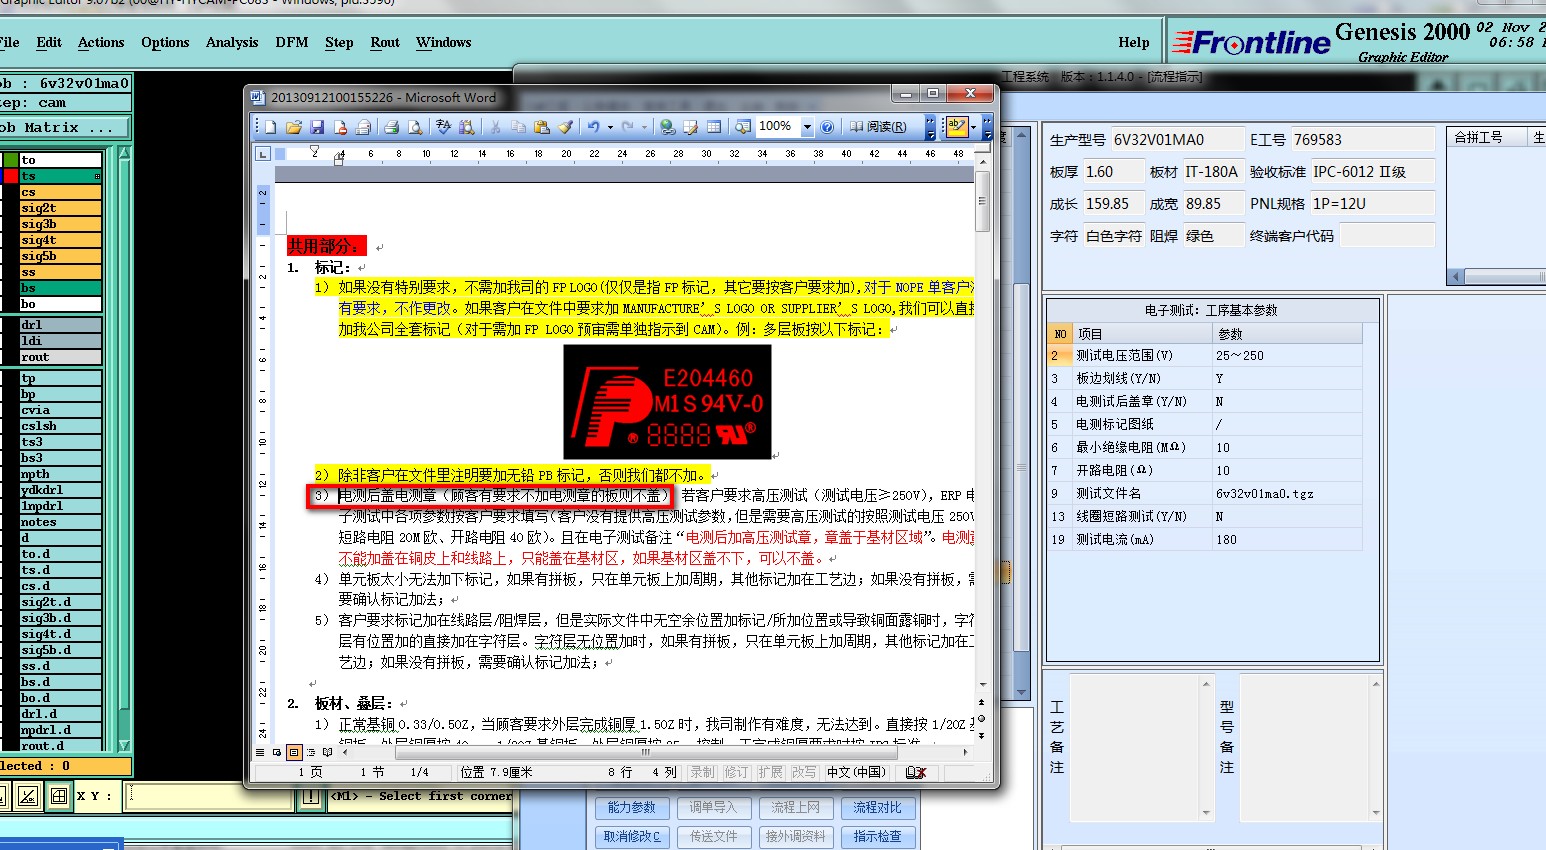Click Word vertical scrollbar down arrow
The image size is (1546, 850).
[x=983, y=685]
